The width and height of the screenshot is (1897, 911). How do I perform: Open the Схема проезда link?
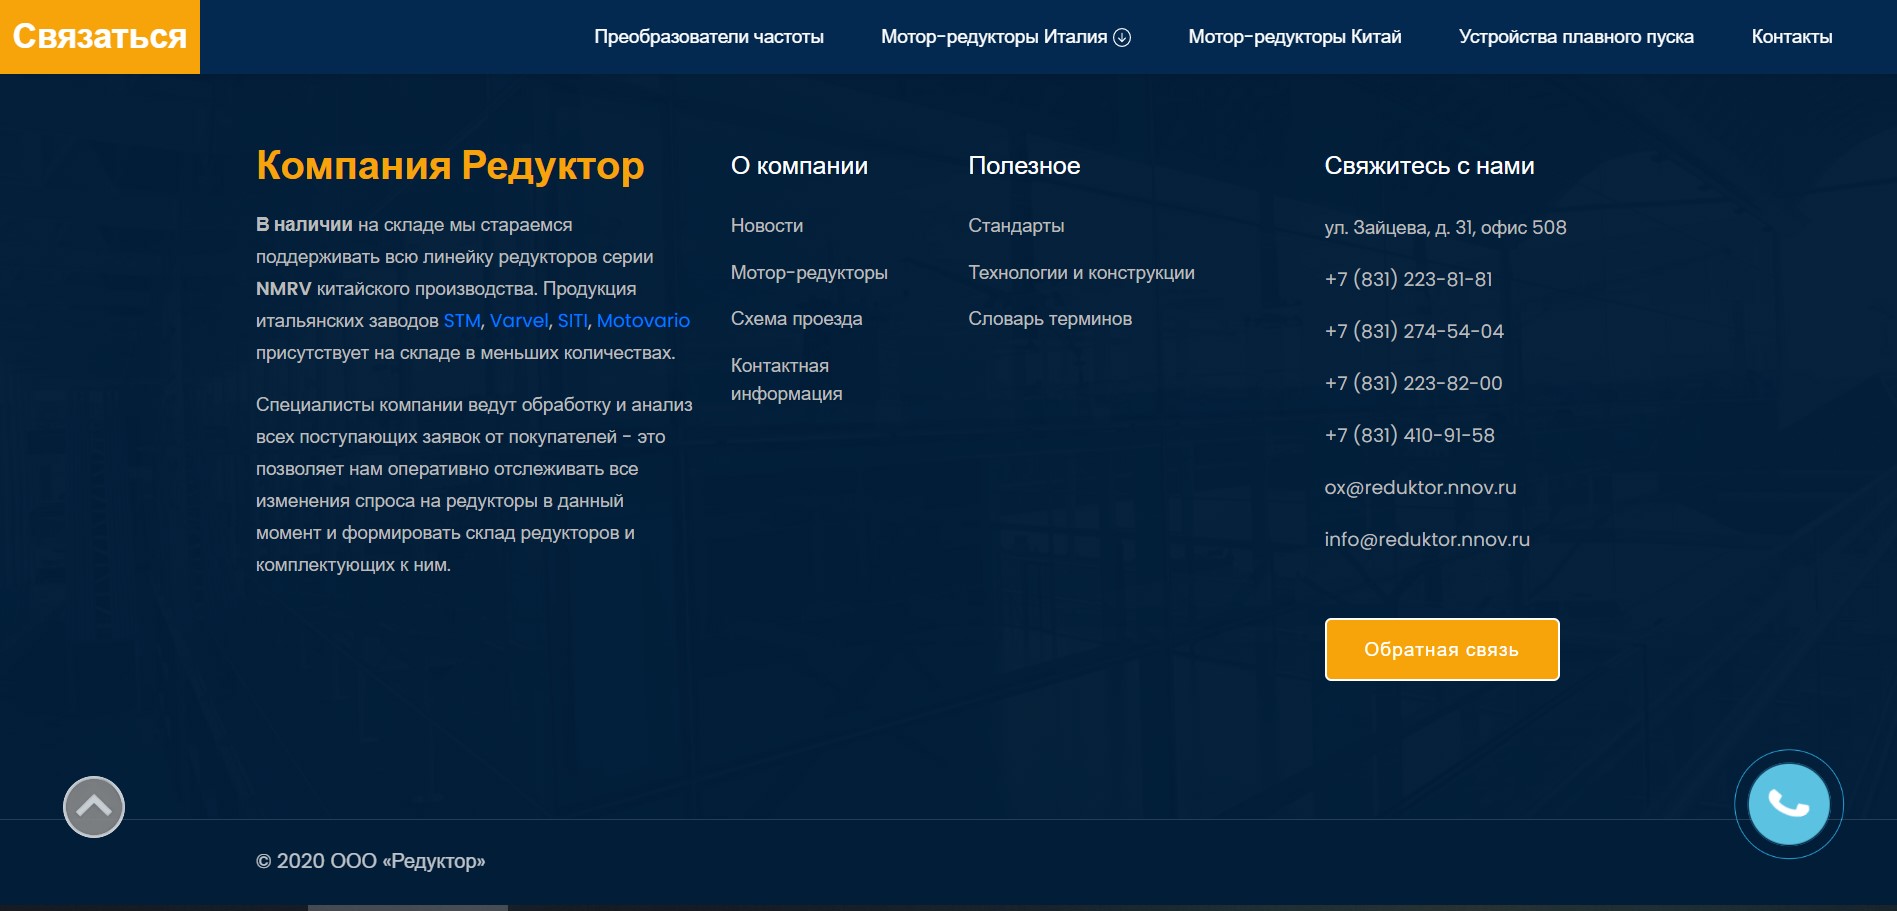click(x=796, y=319)
